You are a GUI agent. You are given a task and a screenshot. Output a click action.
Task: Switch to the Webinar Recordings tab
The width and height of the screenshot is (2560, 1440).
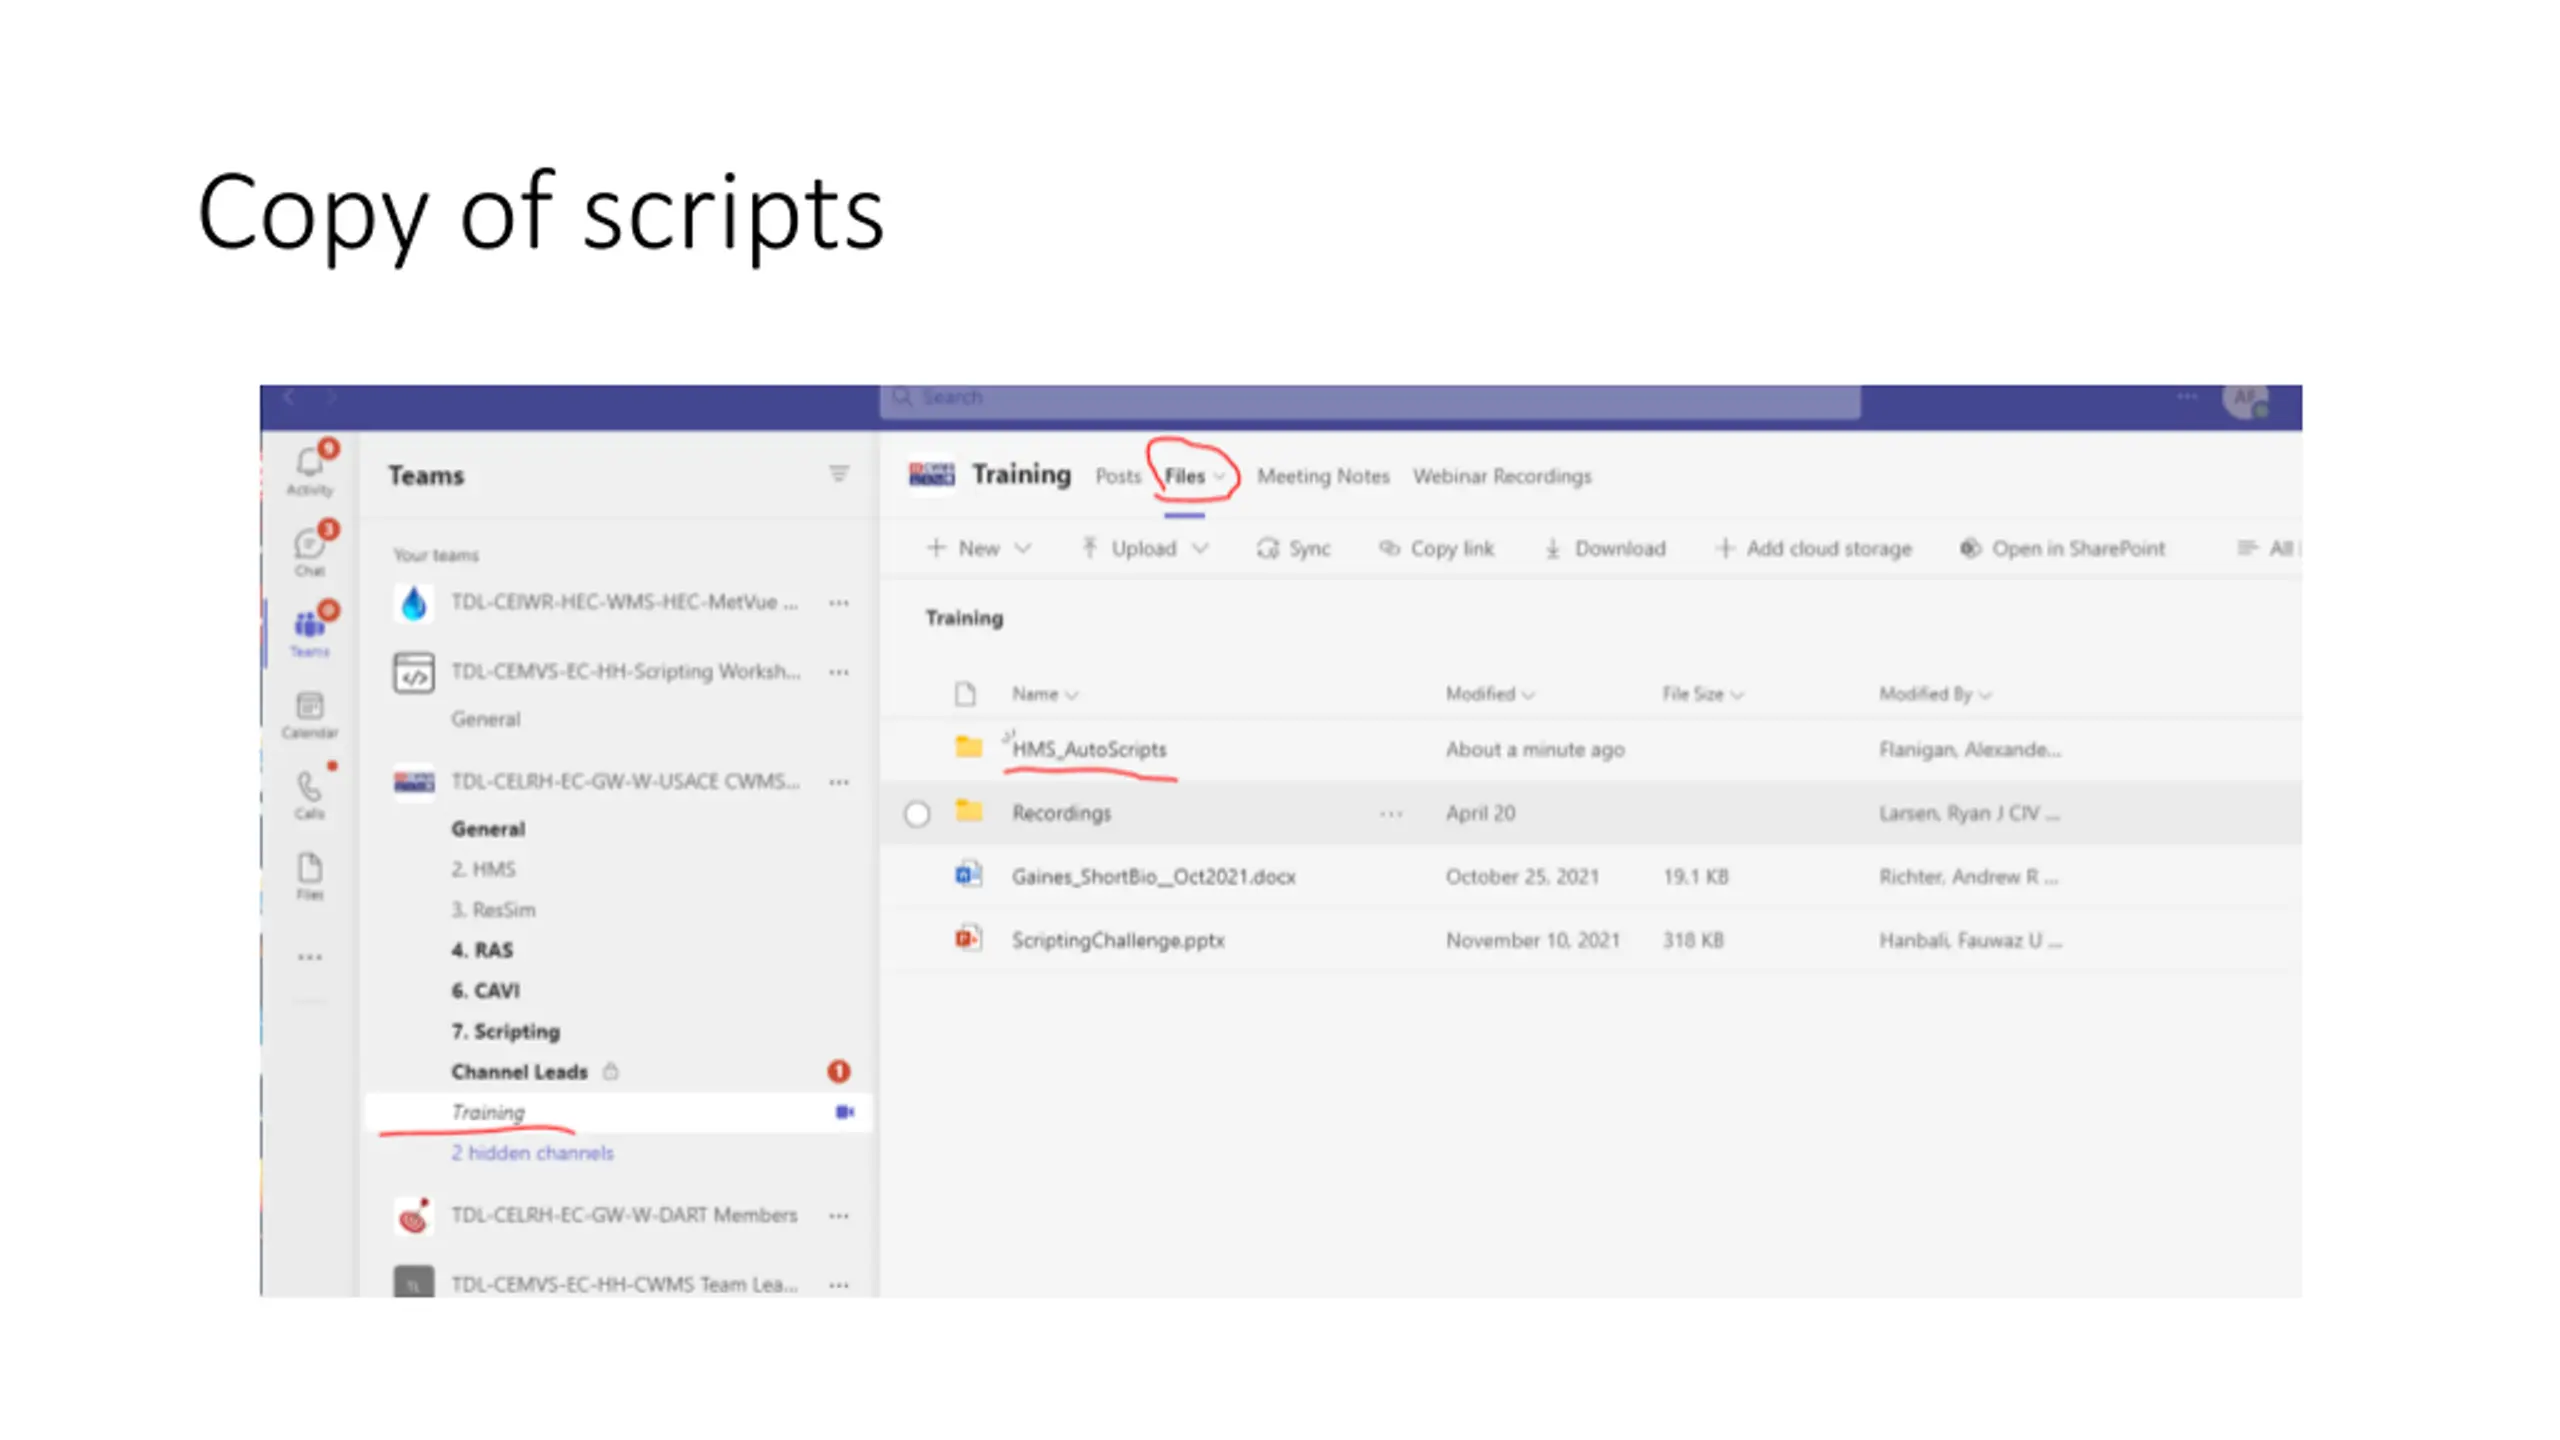click(1501, 476)
